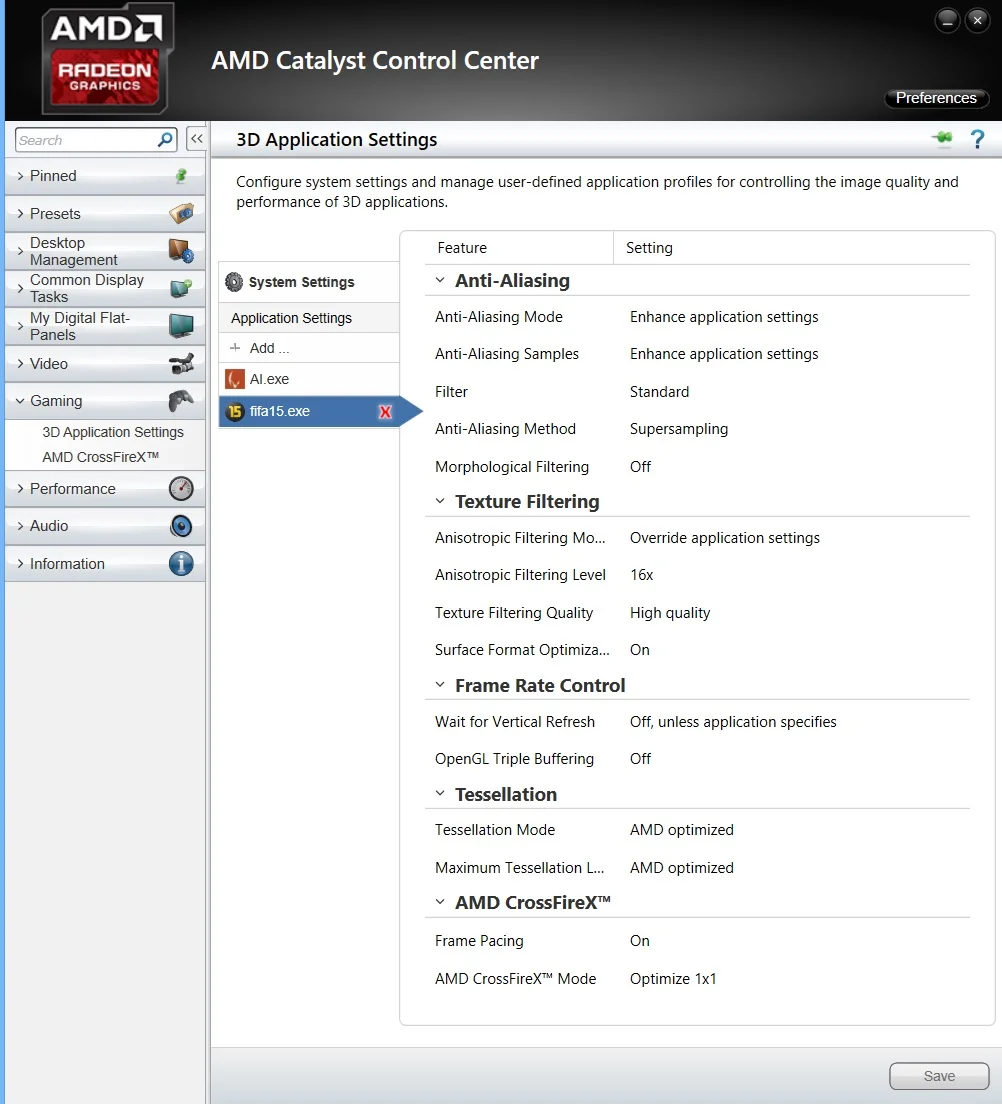
Task: Open help via question mark icon
Action: [977, 139]
